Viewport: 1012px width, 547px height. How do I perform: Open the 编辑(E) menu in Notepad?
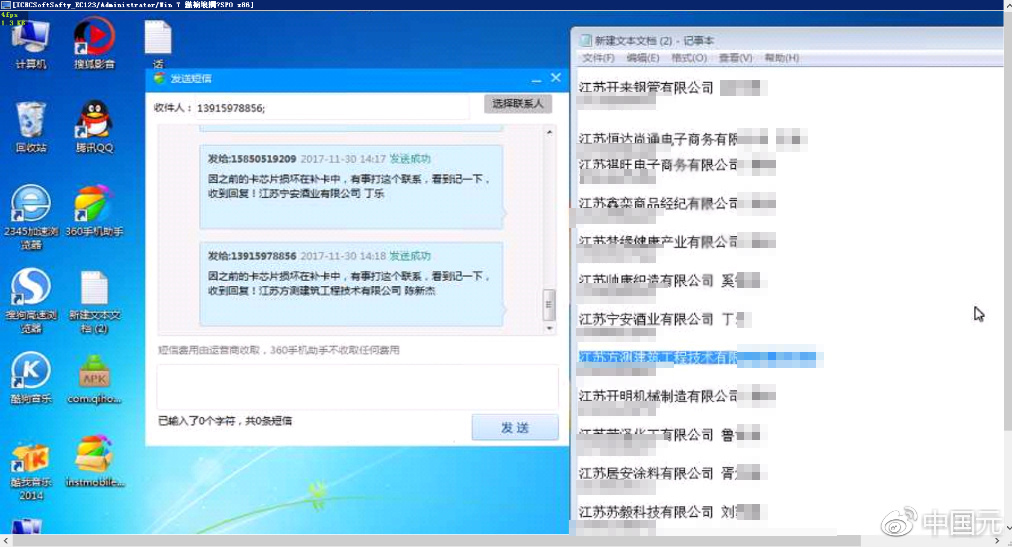point(643,57)
